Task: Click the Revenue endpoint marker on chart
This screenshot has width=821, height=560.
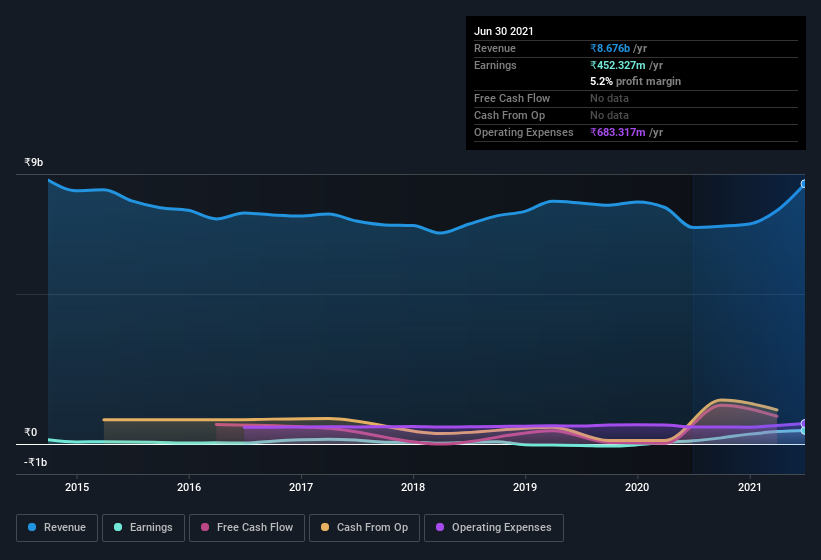Action: tap(804, 184)
